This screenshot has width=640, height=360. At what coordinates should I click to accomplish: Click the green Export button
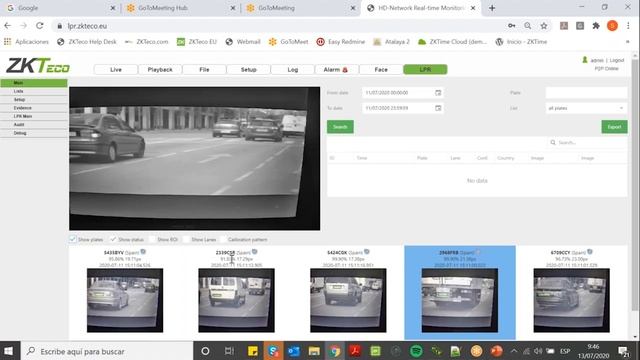coord(614,127)
